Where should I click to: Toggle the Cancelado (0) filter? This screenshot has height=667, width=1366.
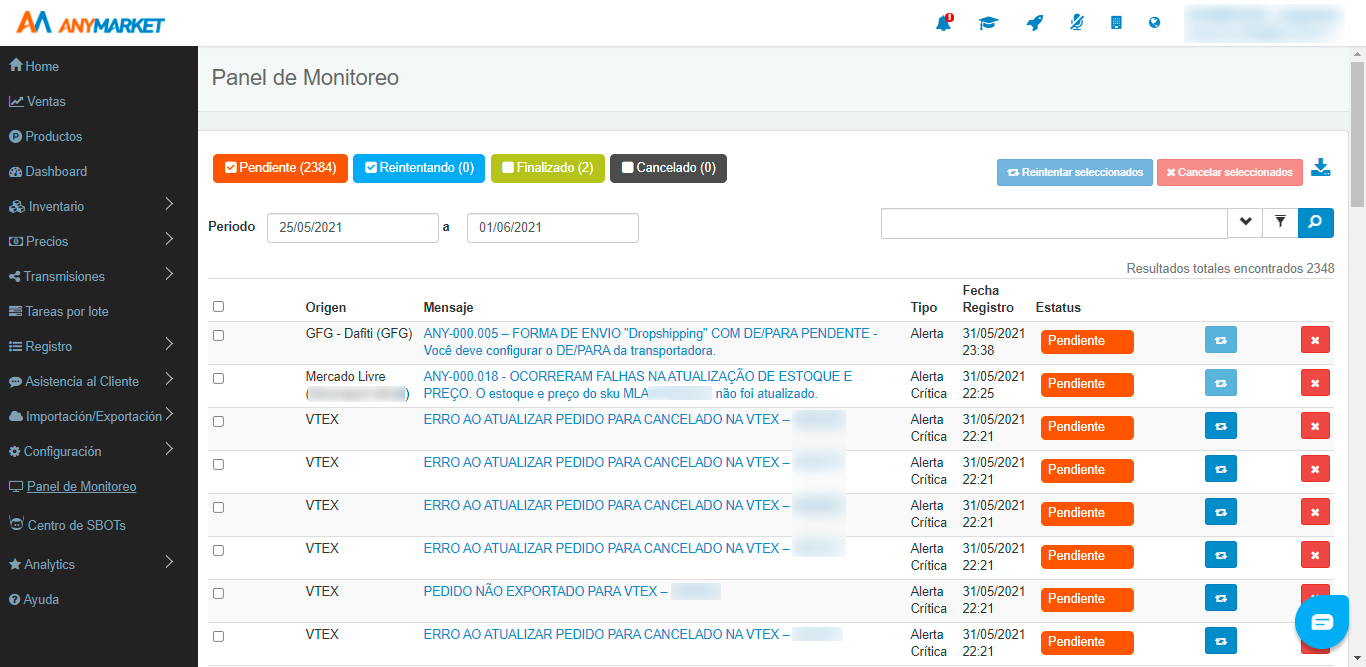point(668,168)
